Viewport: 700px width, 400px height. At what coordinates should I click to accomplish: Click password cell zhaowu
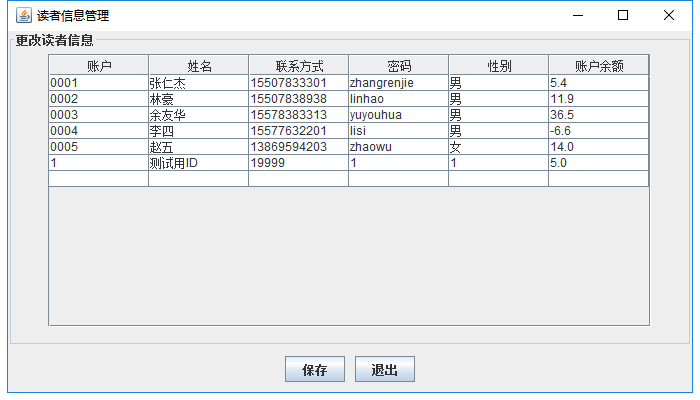pos(399,147)
